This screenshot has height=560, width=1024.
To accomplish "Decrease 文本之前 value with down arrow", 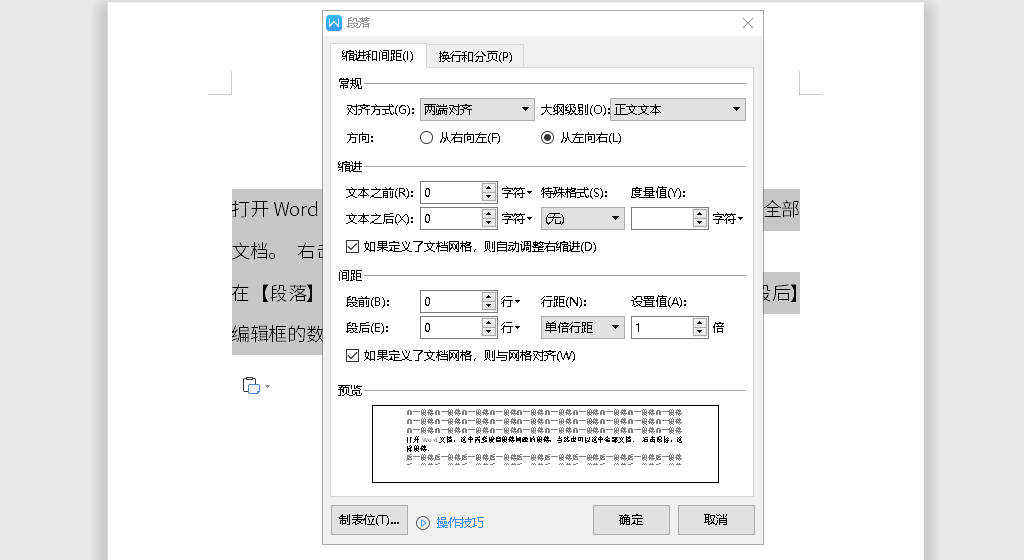I will point(489,198).
